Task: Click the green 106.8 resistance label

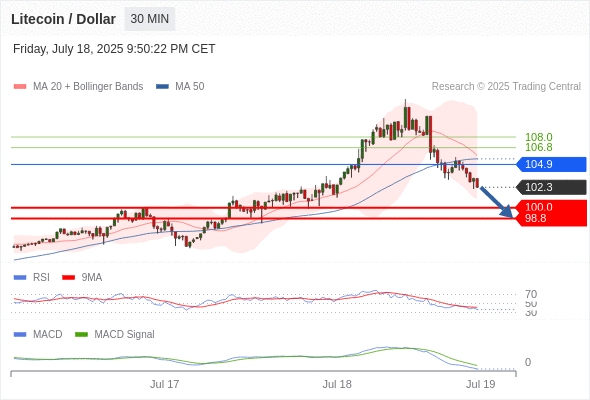Action: [x=539, y=147]
